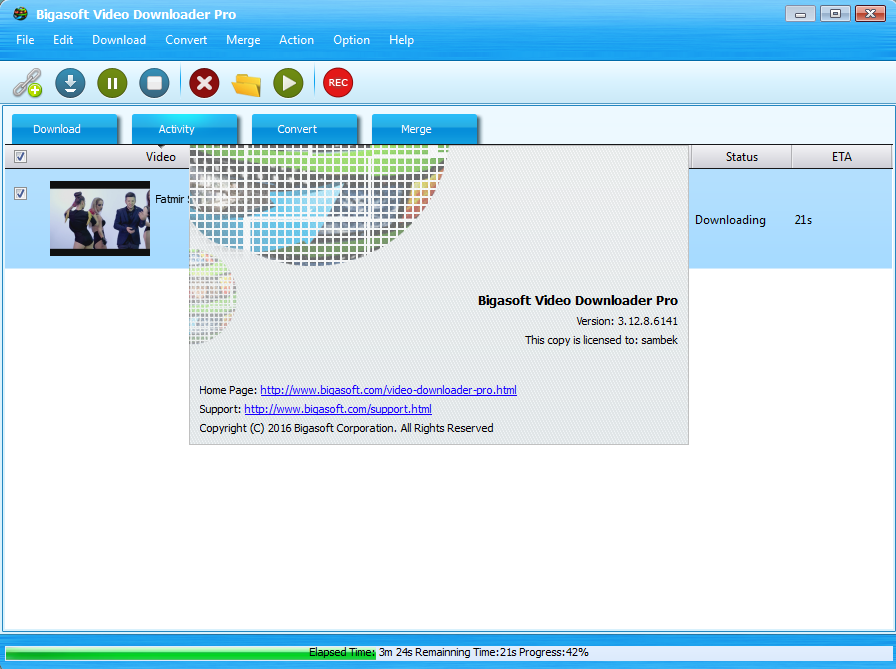This screenshot has height=669, width=896.
Task: Click the Video column header
Action: (x=161, y=157)
